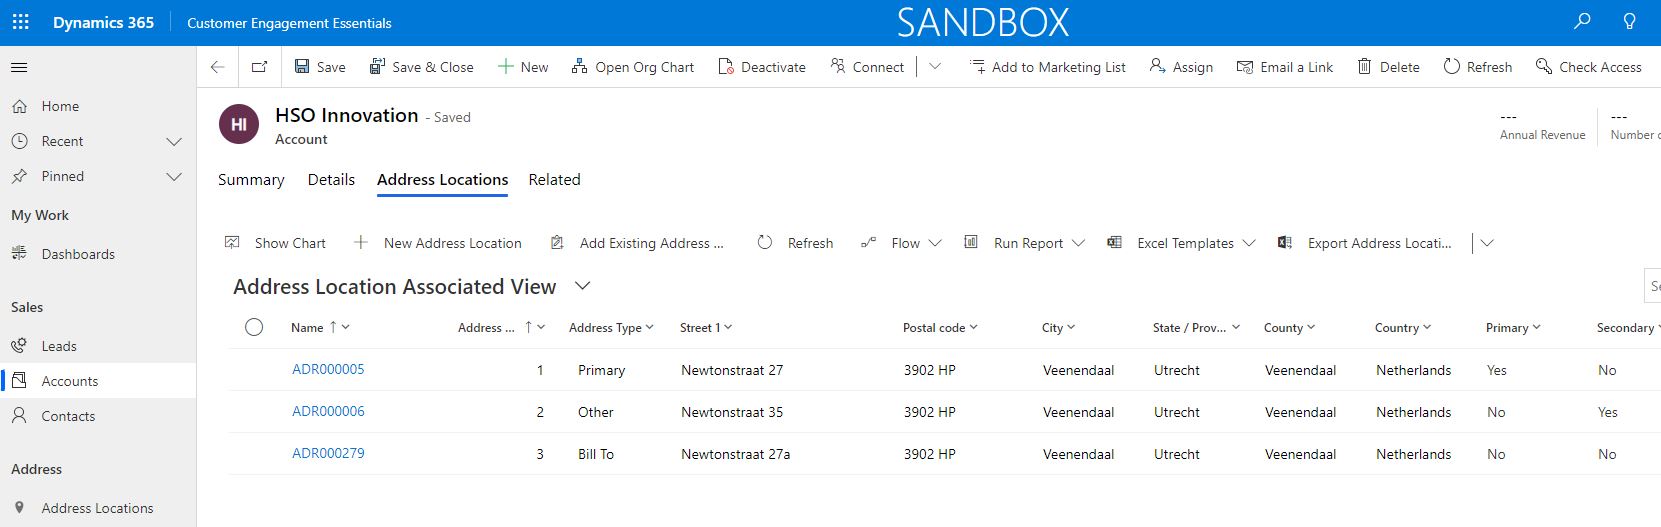Open the ADR000279 address record link
Viewport: 1661px width, 527px height.
click(x=328, y=453)
